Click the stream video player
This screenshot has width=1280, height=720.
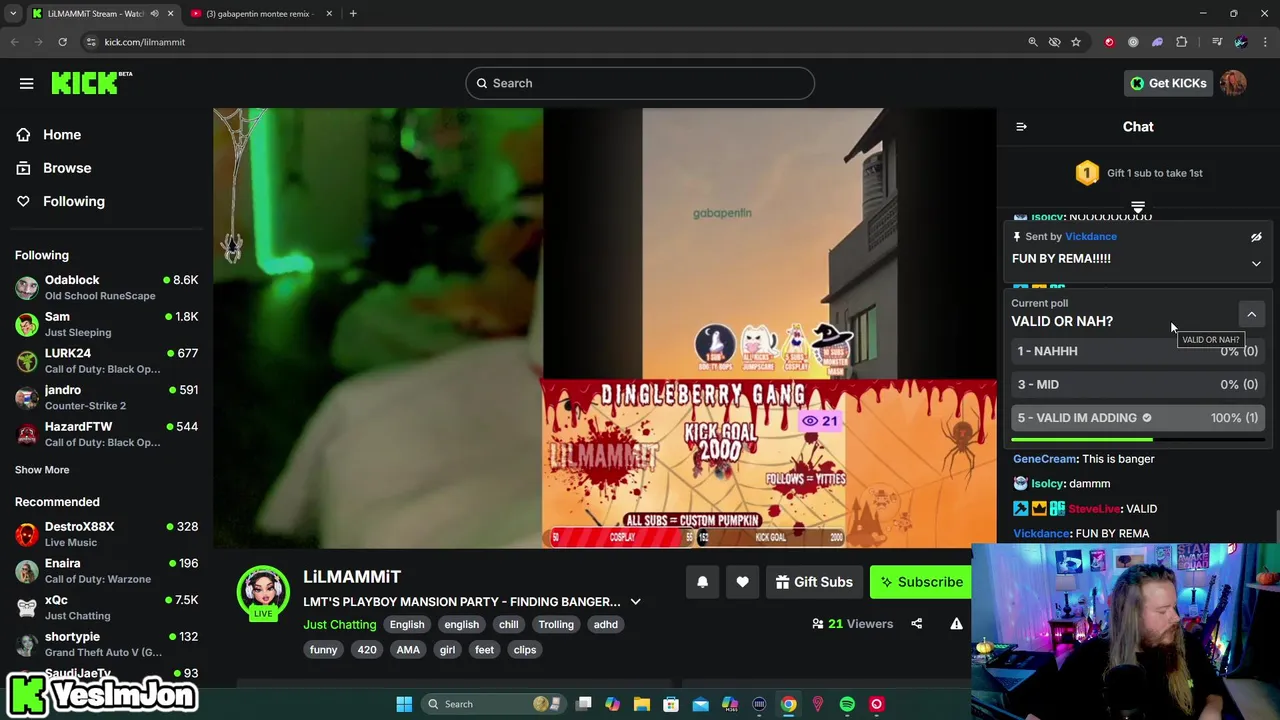(x=605, y=328)
